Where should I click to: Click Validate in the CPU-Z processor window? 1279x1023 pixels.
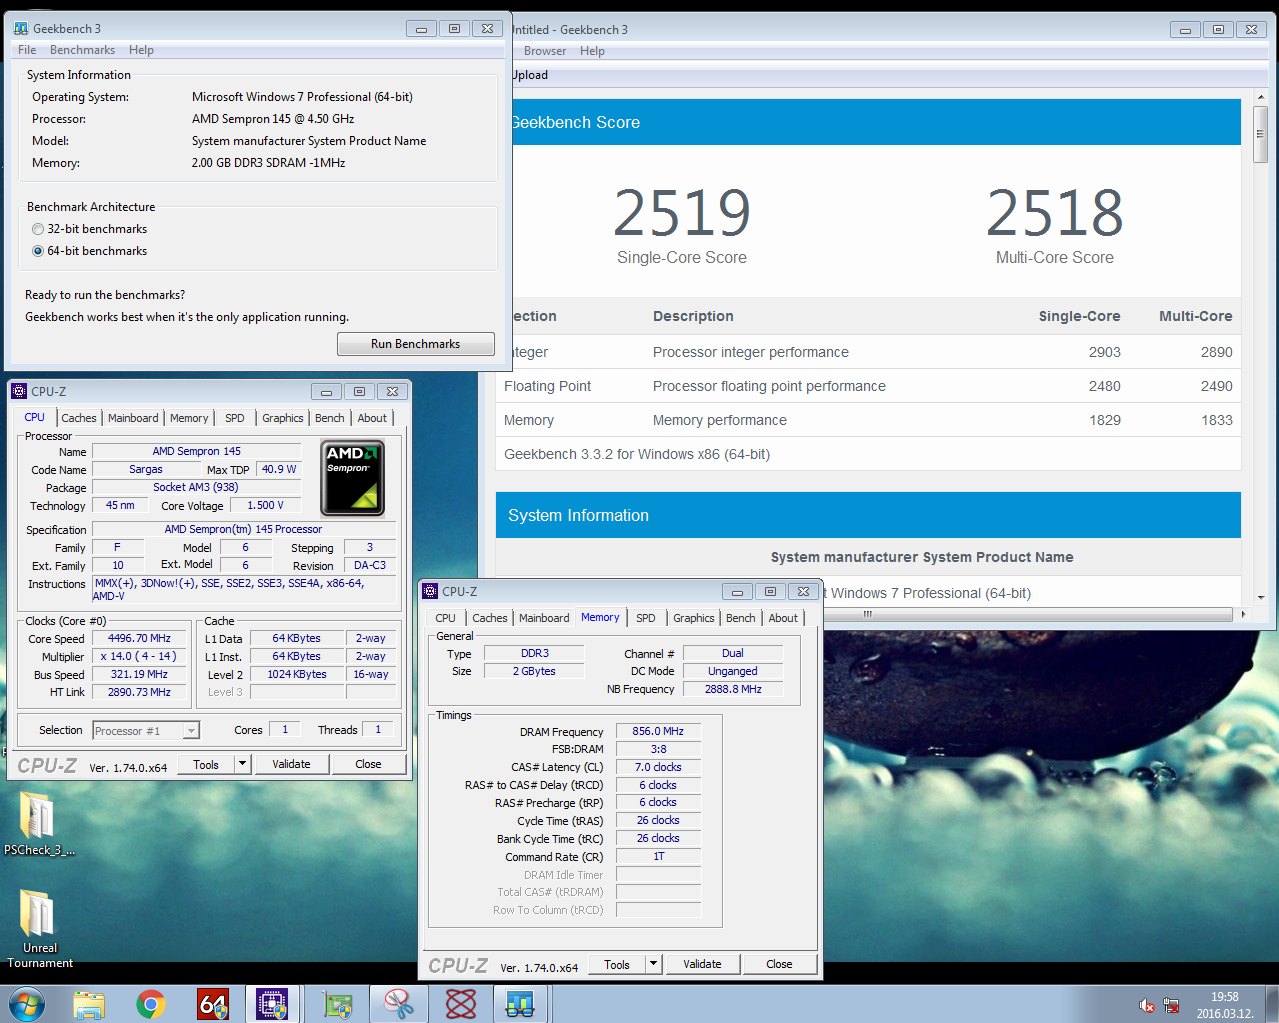click(291, 764)
